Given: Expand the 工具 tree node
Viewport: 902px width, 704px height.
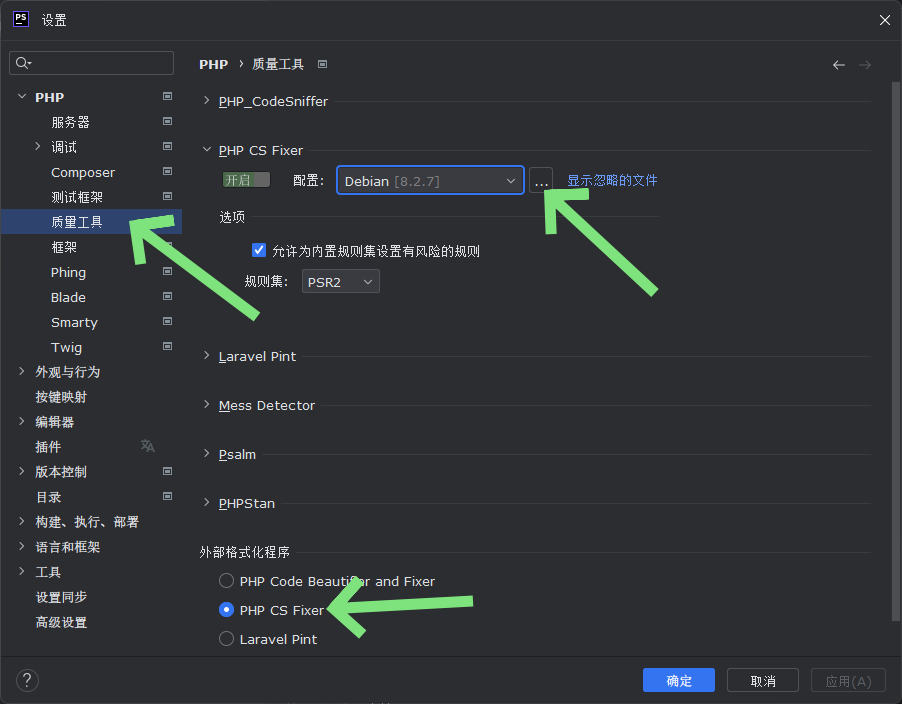Looking at the screenshot, I should pos(22,571).
